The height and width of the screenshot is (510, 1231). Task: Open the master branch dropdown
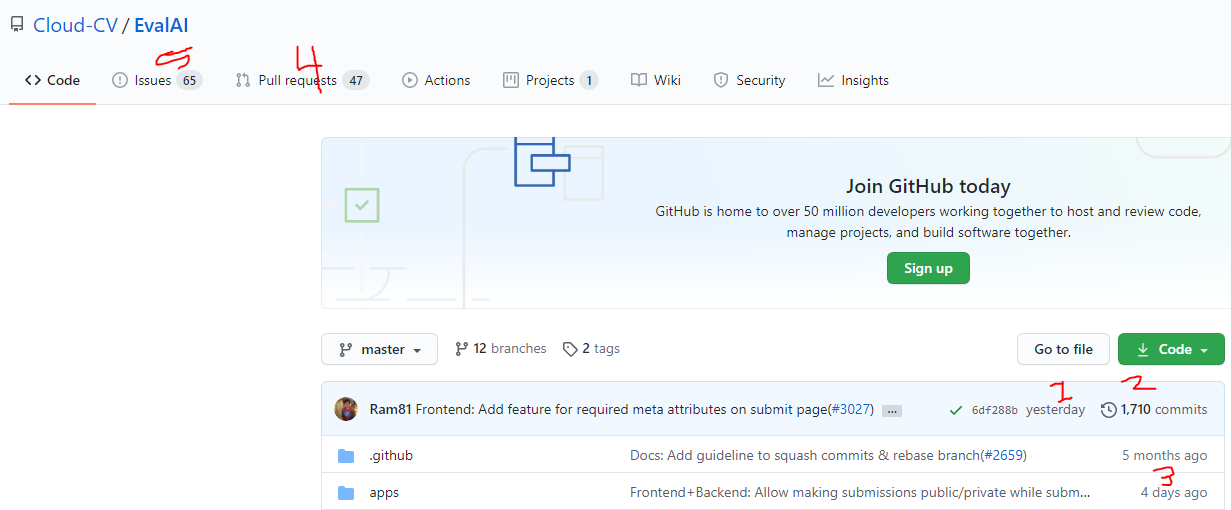tap(379, 349)
